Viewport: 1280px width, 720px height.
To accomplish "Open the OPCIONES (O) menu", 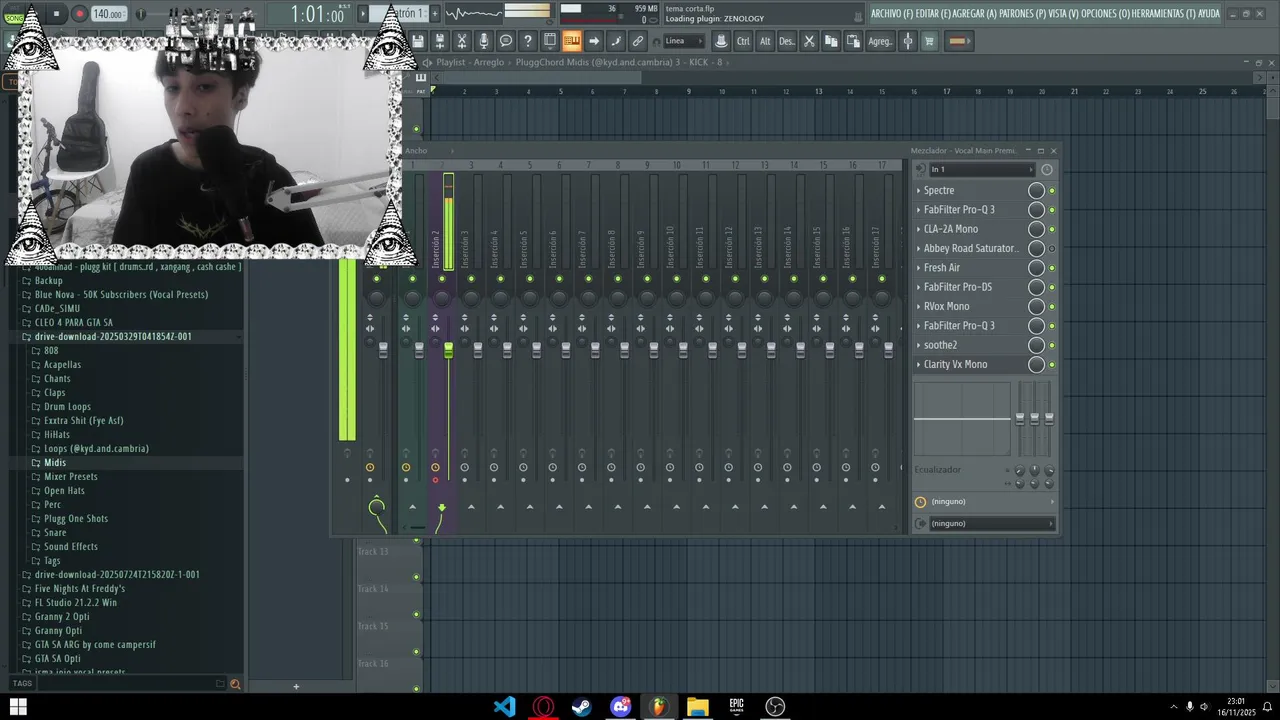I will pos(1104,14).
